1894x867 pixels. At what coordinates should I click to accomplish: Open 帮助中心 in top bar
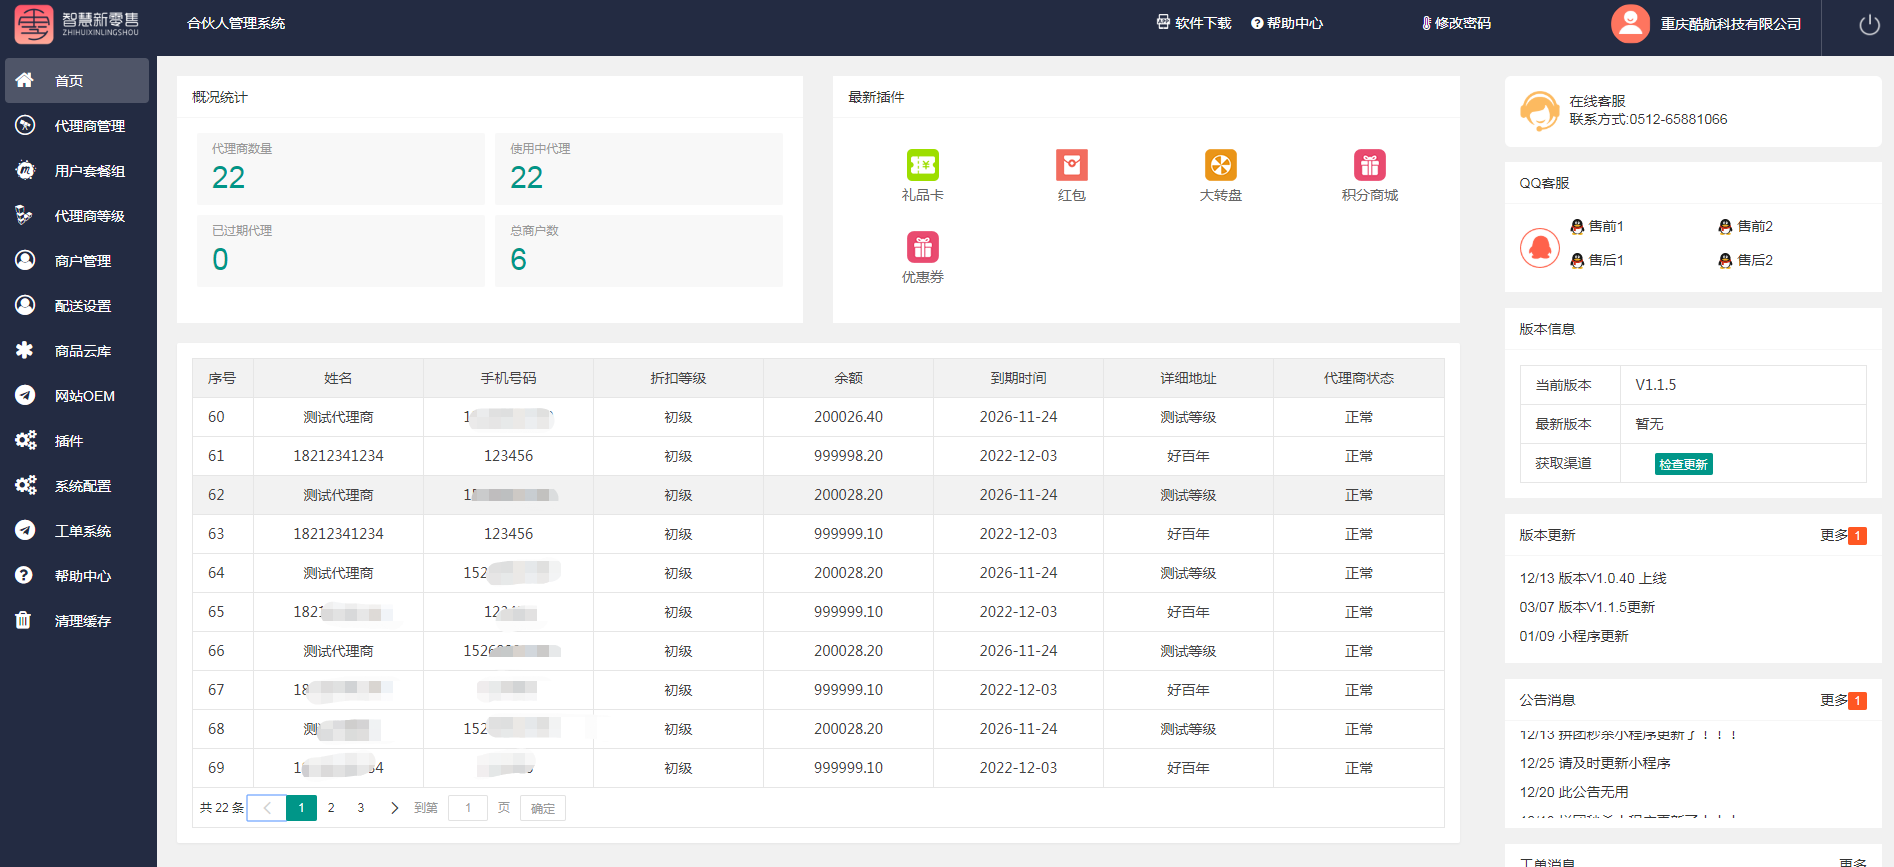1287,23
